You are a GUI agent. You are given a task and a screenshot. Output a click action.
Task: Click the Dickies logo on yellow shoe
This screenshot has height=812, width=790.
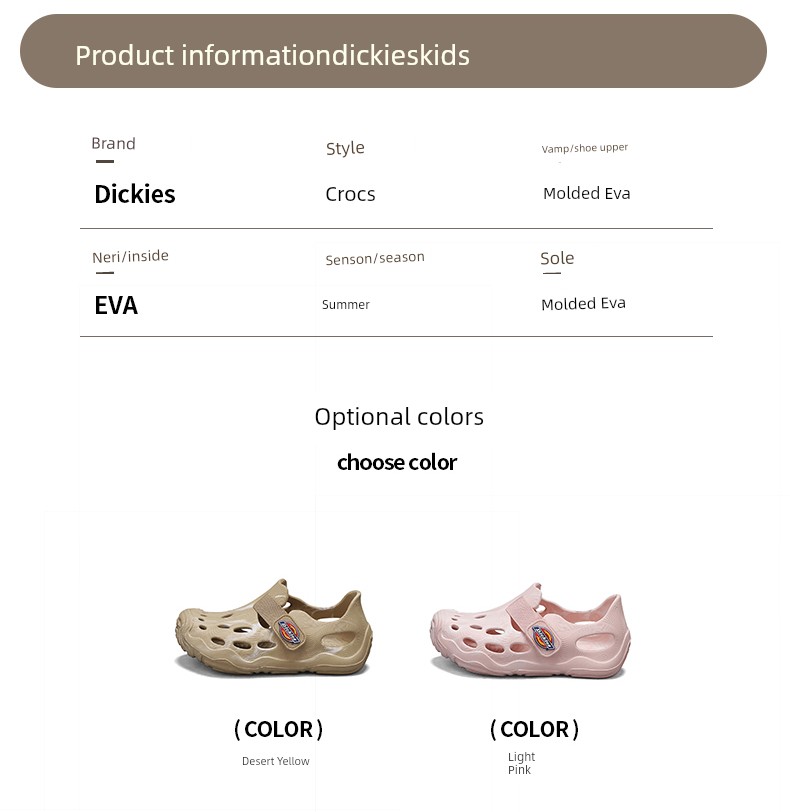(289, 632)
